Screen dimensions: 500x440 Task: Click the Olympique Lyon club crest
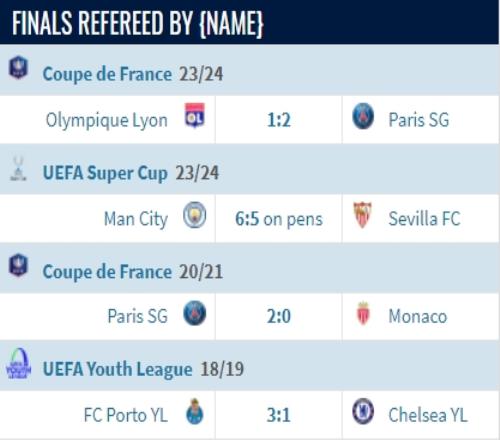pos(195,116)
